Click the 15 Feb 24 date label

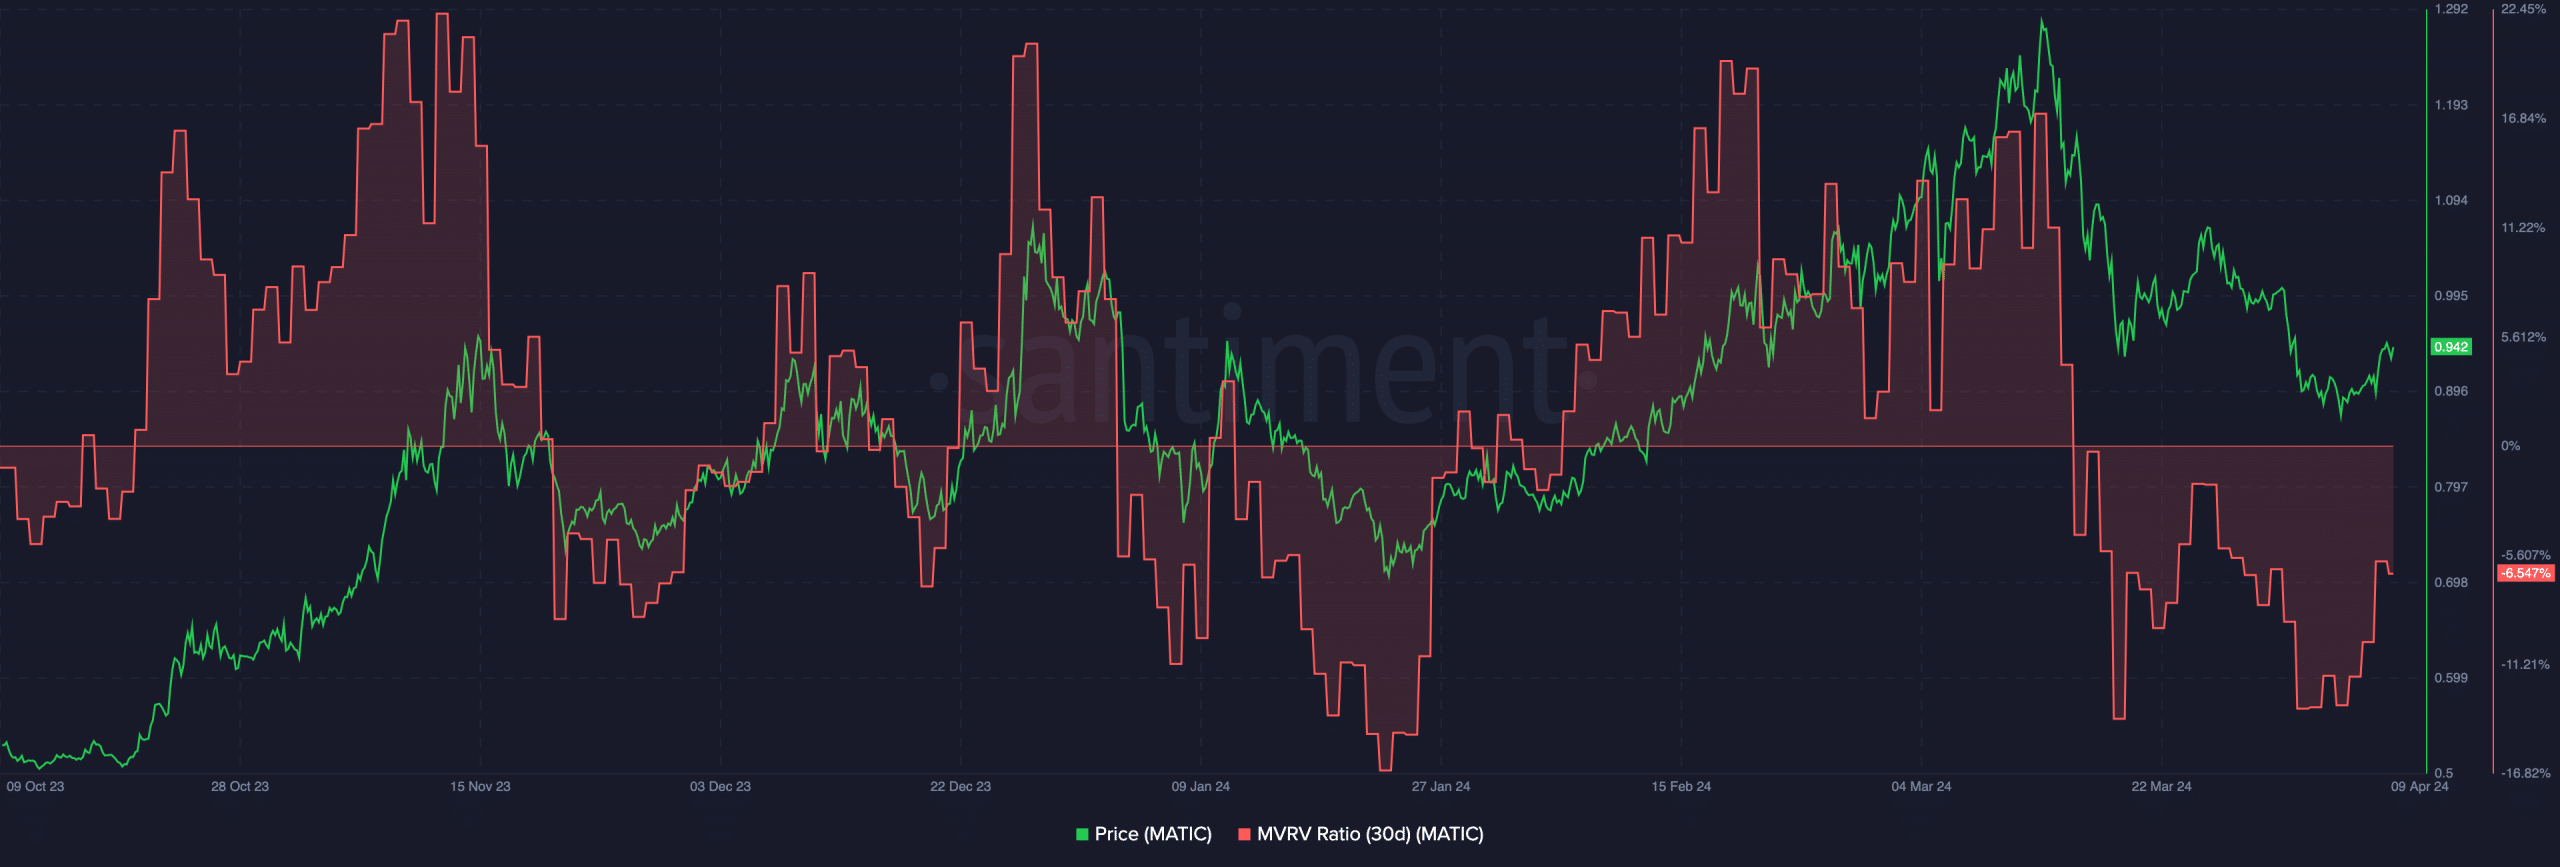1681,786
